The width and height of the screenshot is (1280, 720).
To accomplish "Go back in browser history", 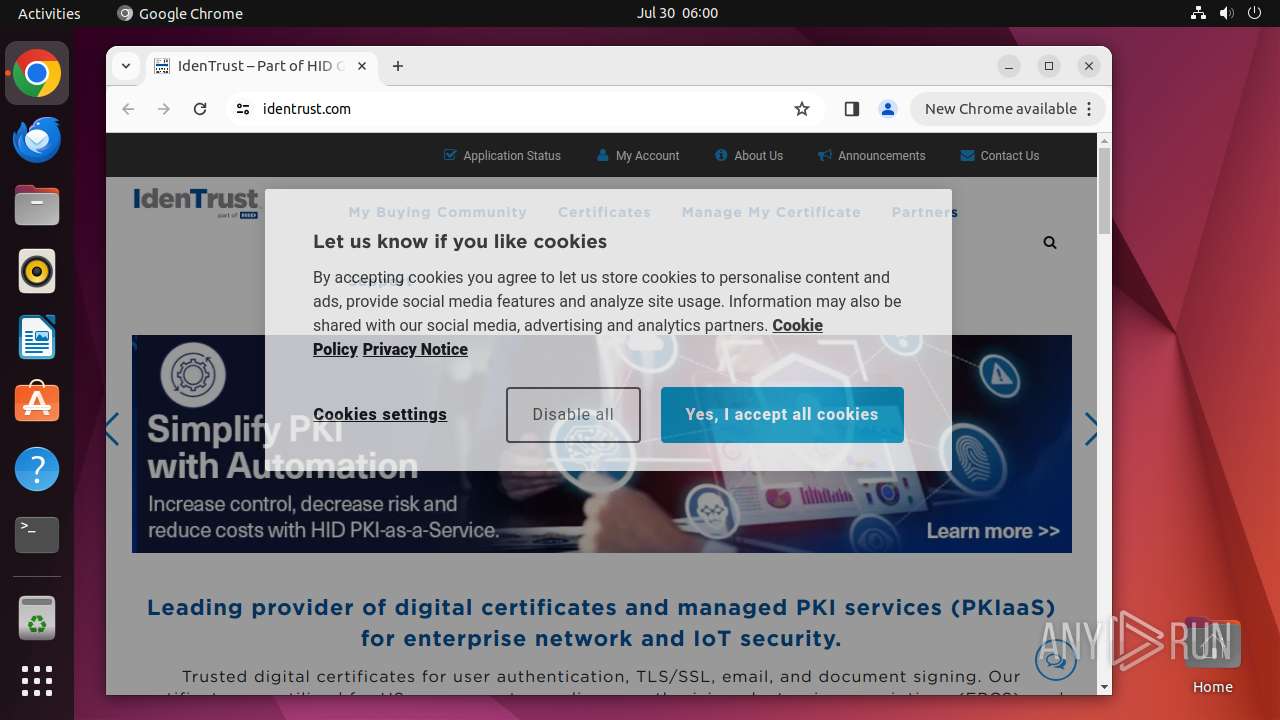I will point(128,109).
